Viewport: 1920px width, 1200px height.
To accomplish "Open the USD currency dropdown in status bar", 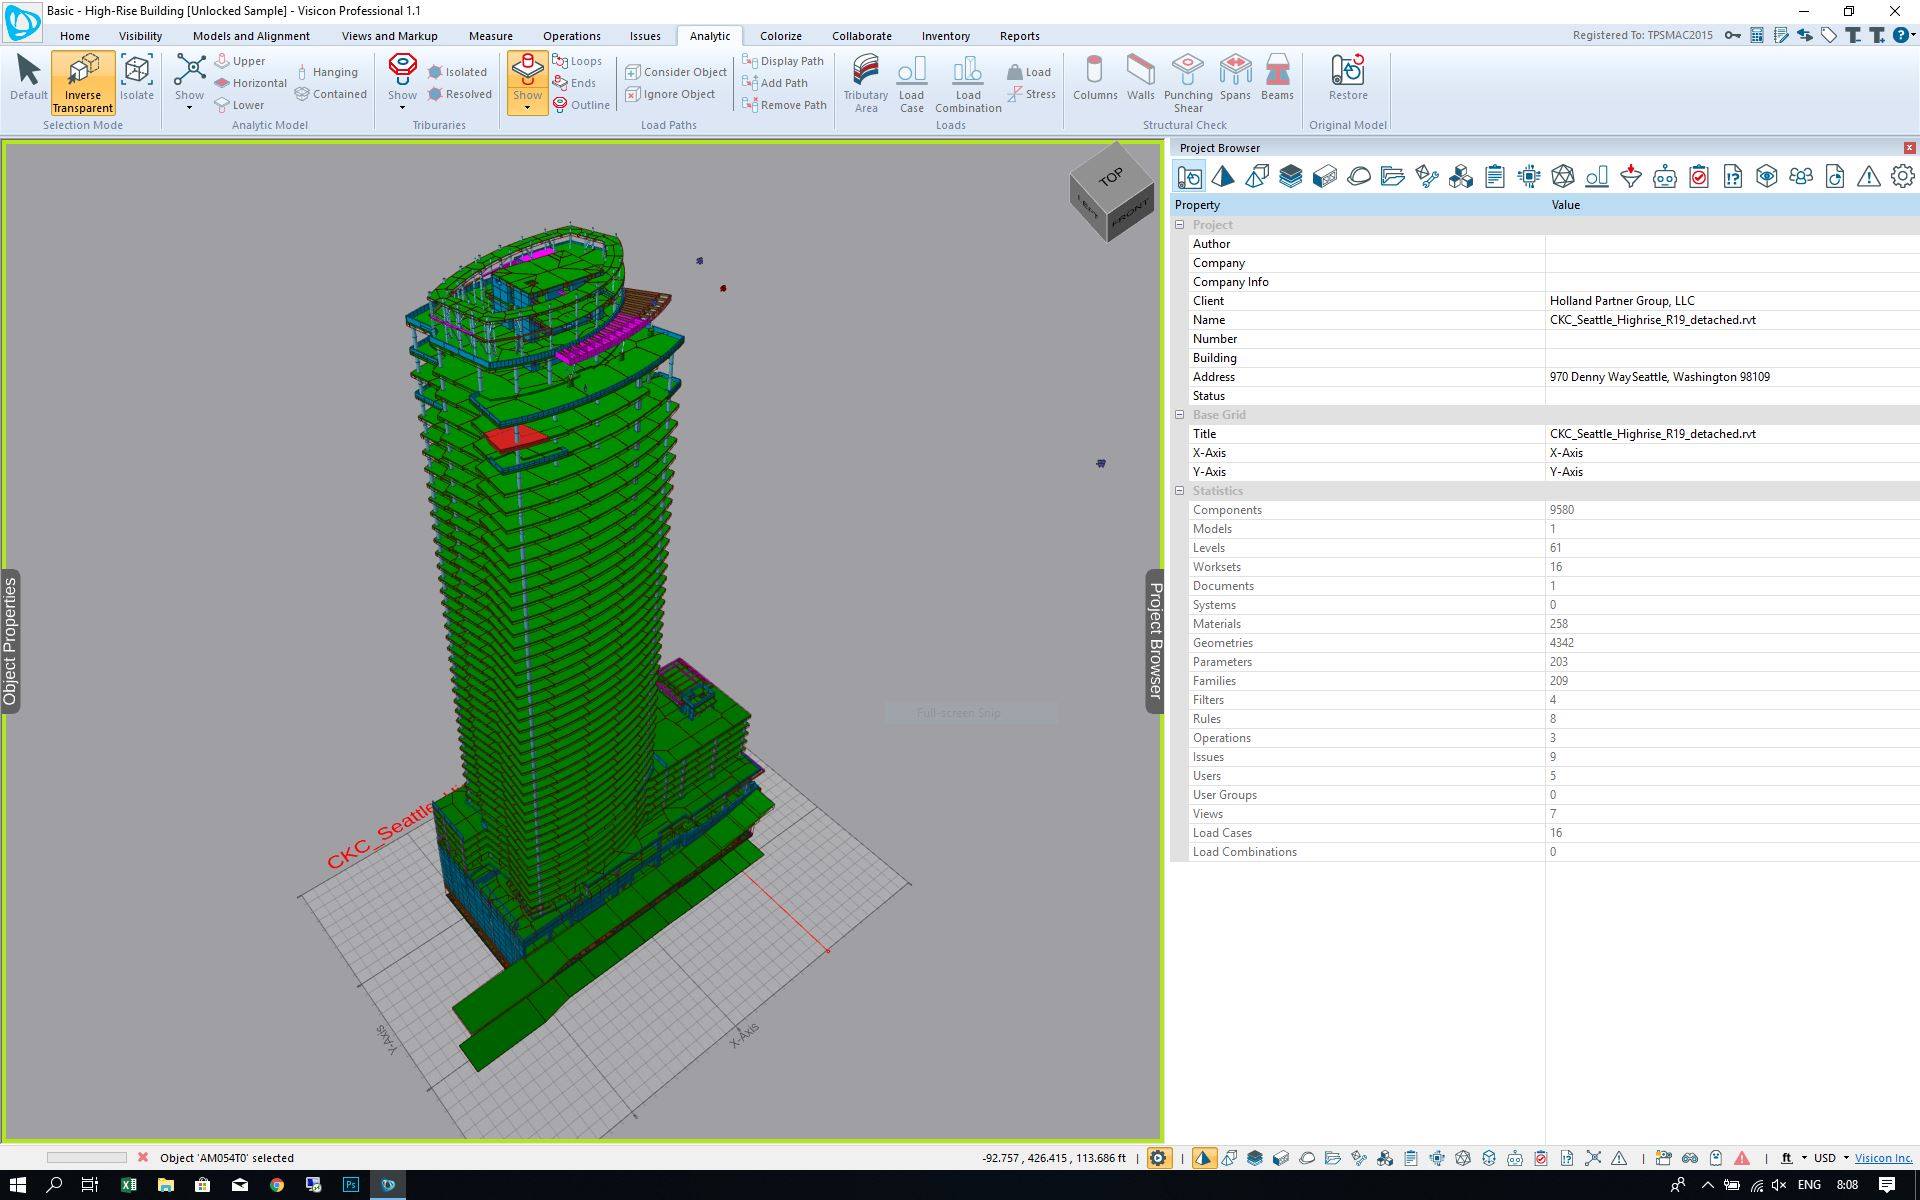I will click(1832, 1158).
